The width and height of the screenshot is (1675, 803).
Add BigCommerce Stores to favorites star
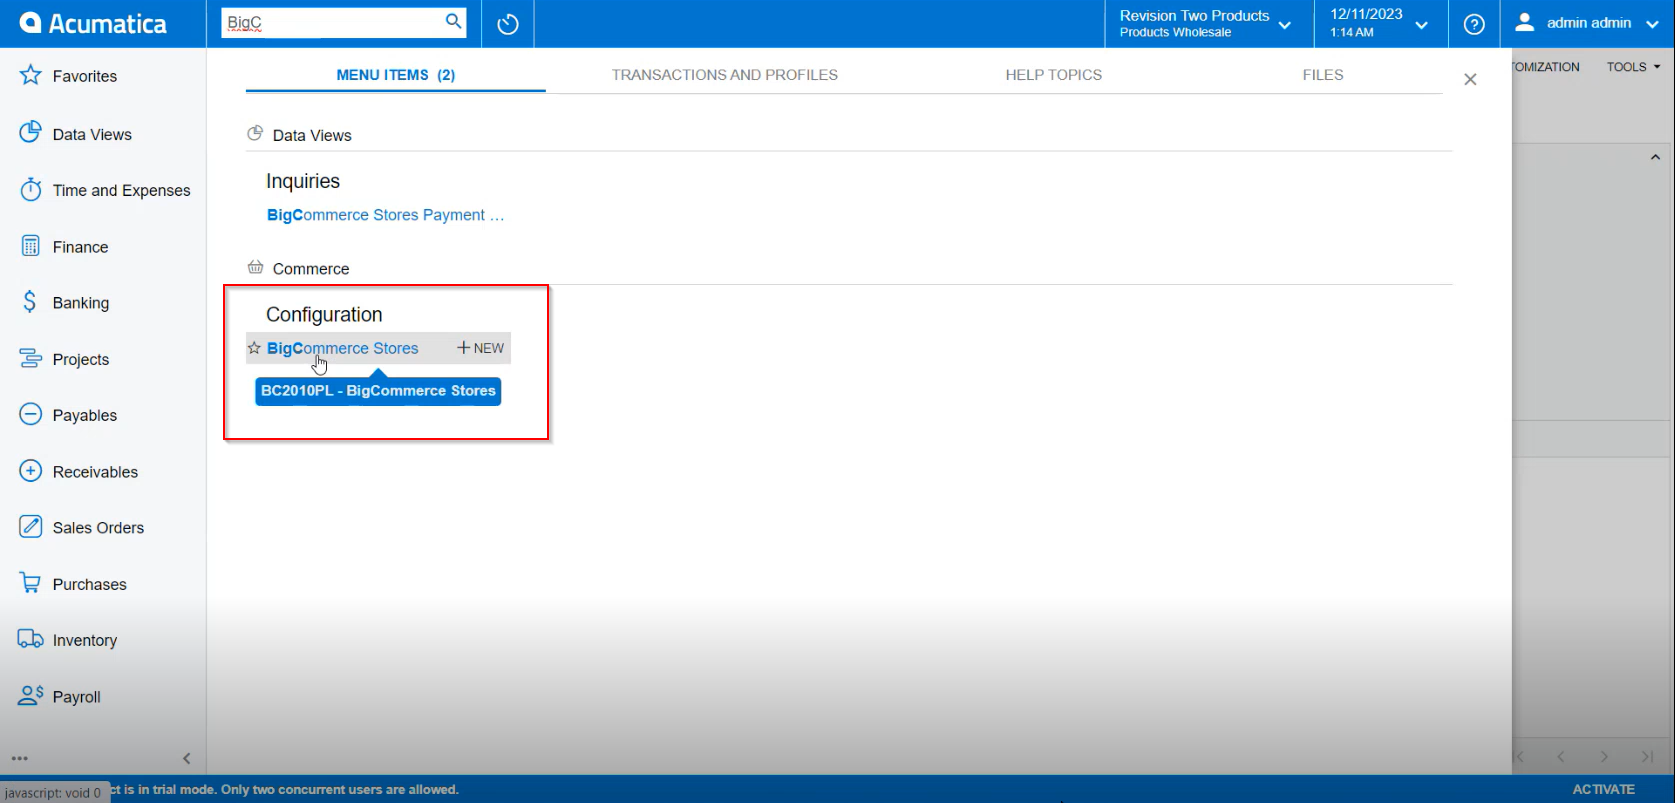coord(254,348)
